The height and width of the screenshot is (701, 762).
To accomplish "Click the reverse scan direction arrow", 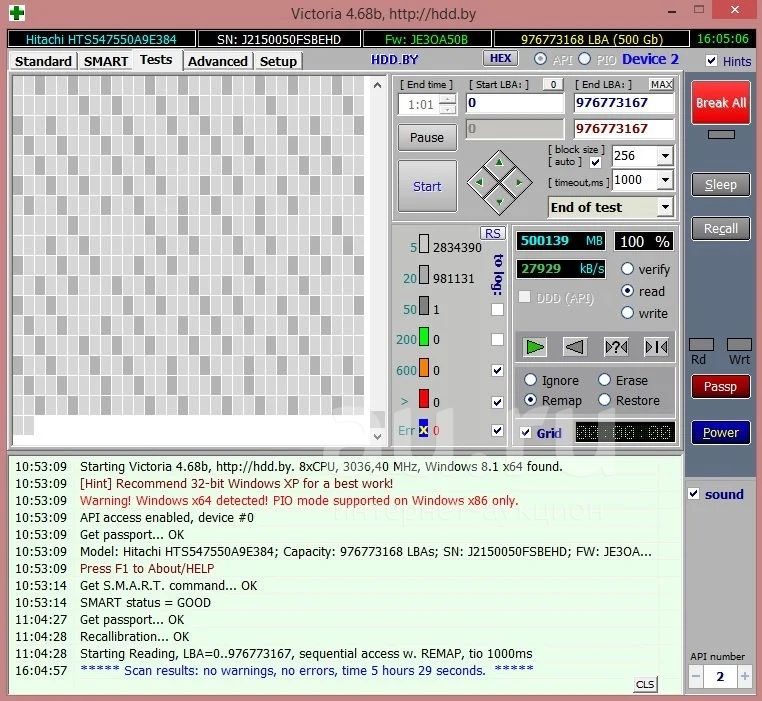I will click(575, 346).
